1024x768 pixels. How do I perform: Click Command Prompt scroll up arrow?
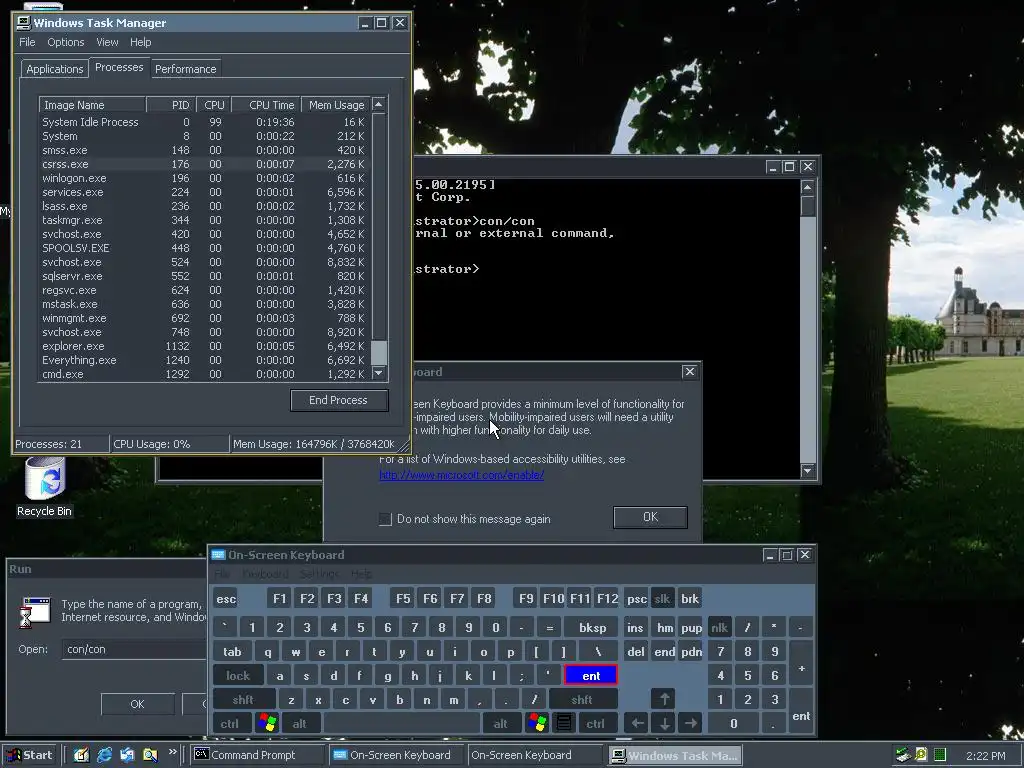pos(808,187)
